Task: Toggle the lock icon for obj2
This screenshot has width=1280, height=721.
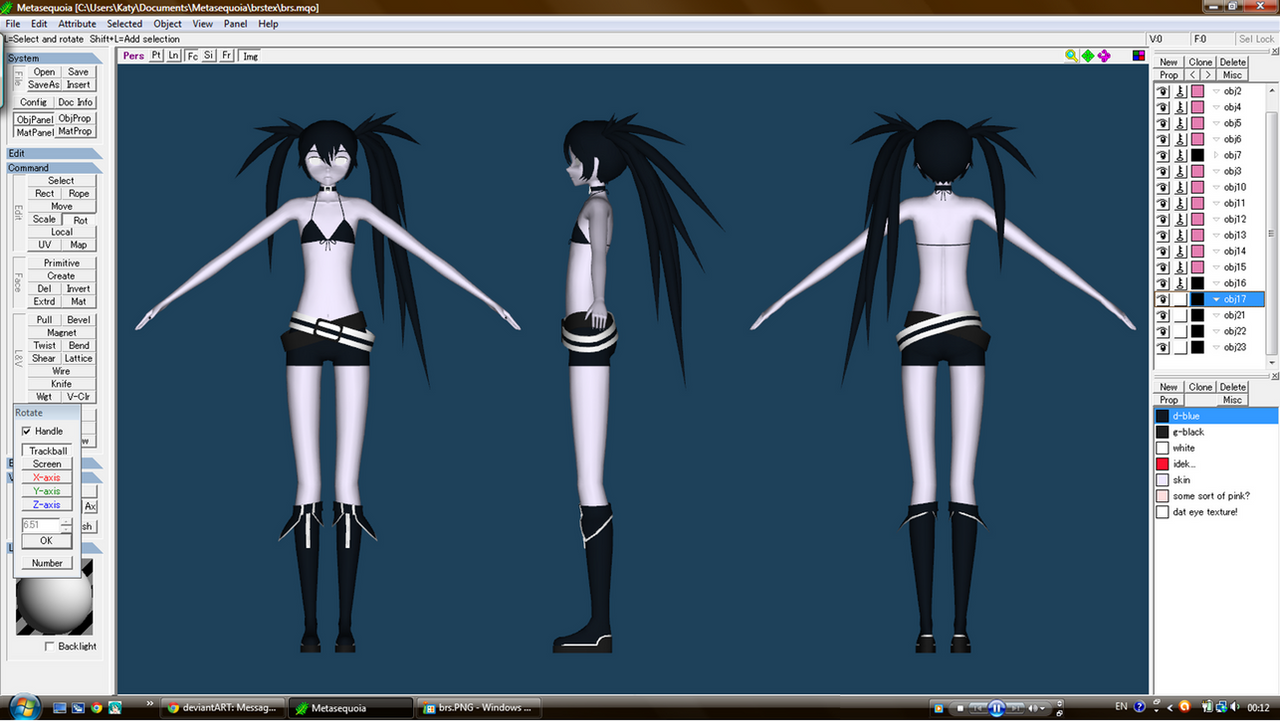Action: (1180, 91)
